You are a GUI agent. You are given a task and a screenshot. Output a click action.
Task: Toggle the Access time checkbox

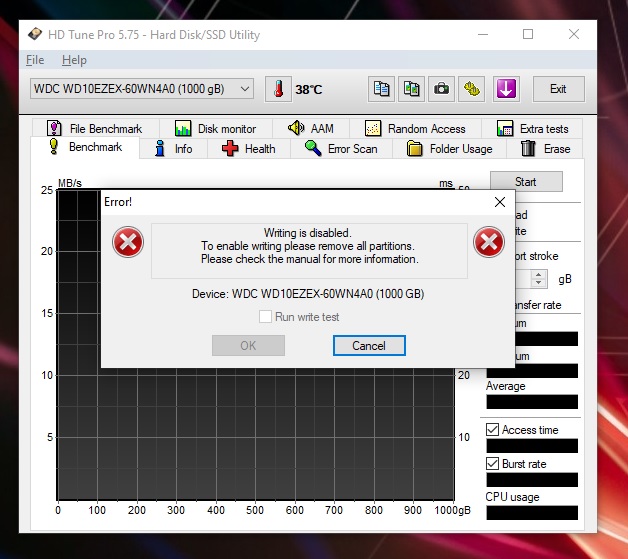click(x=492, y=430)
